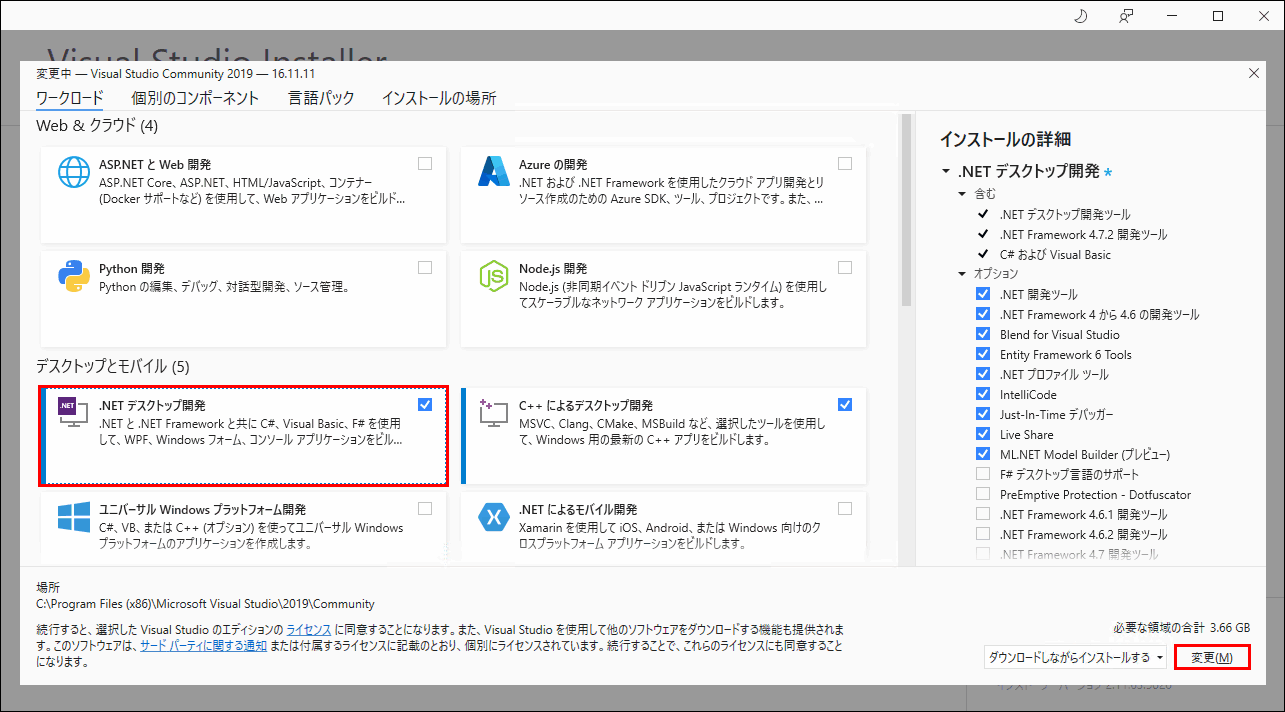Check the ユニバーサル Windows プラットフォーム開発 checkbox
Image resolution: width=1285 pixels, height=712 pixels.
425,508
